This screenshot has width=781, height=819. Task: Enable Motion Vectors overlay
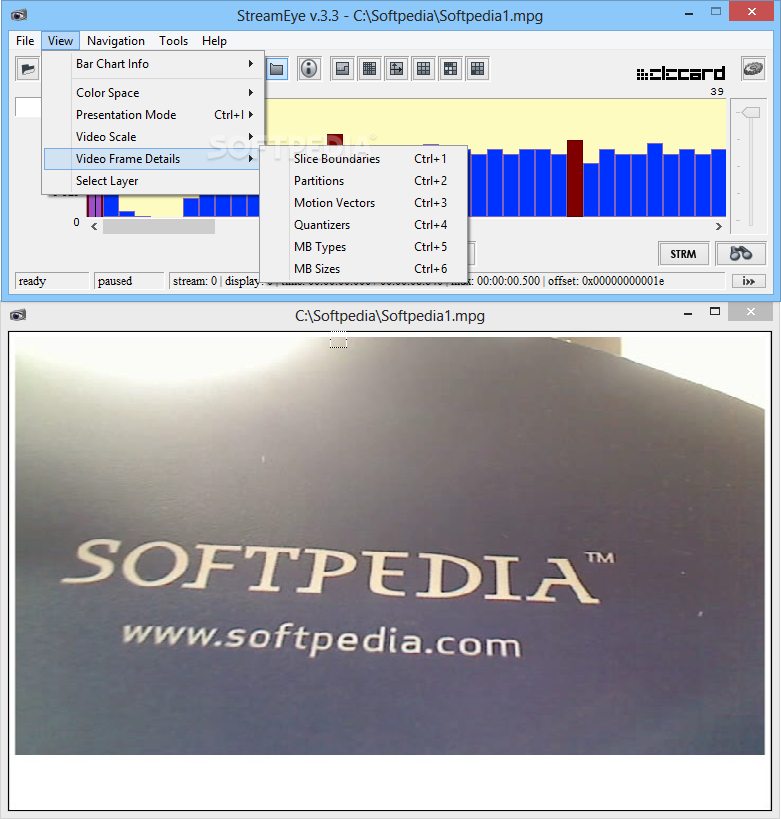(x=364, y=203)
